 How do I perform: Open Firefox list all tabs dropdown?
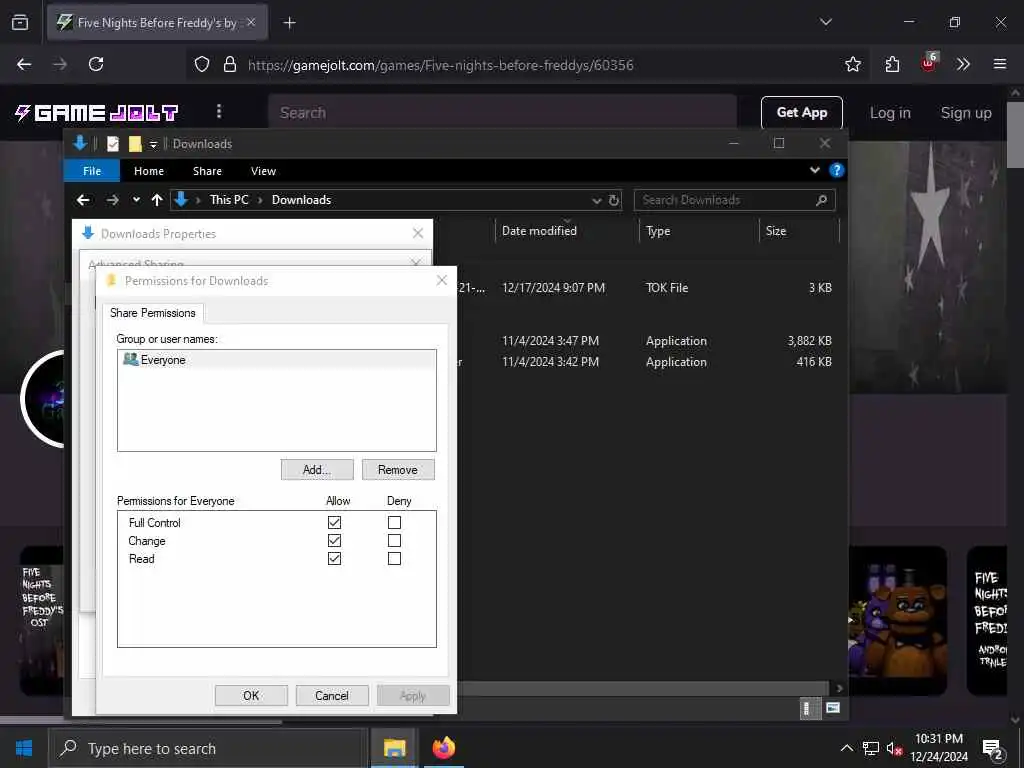click(x=825, y=22)
